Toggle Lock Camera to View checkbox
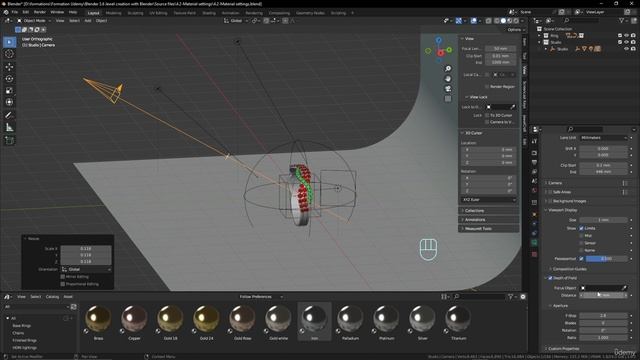The image size is (640, 360). tap(487, 122)
